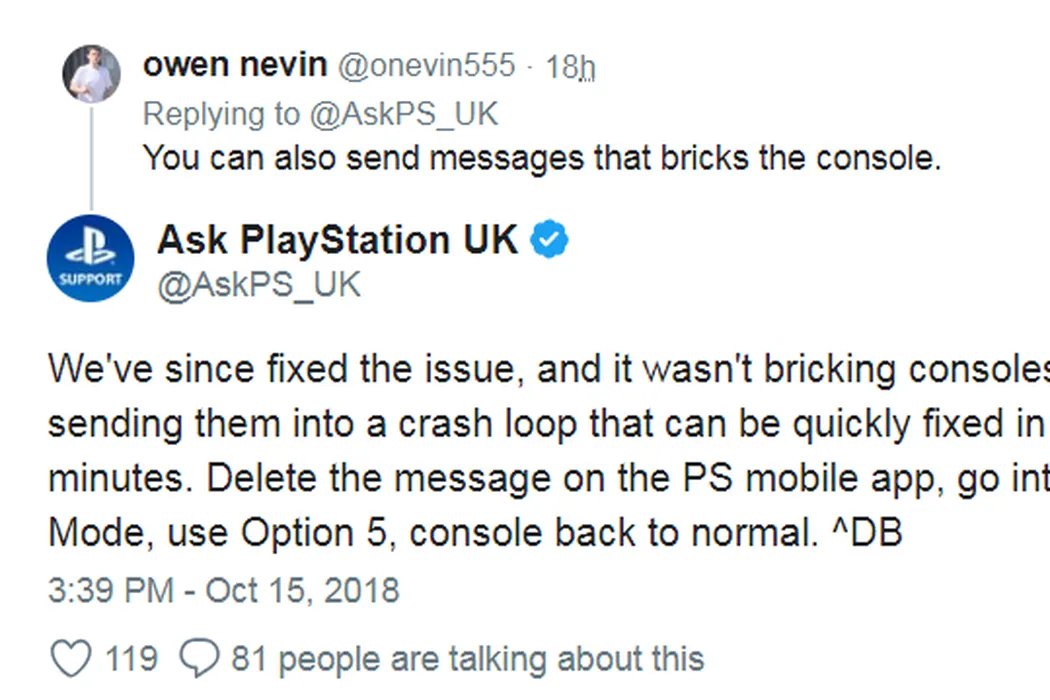
Task: Click the blue verified checkmark badge
Action: click(549, 240)
